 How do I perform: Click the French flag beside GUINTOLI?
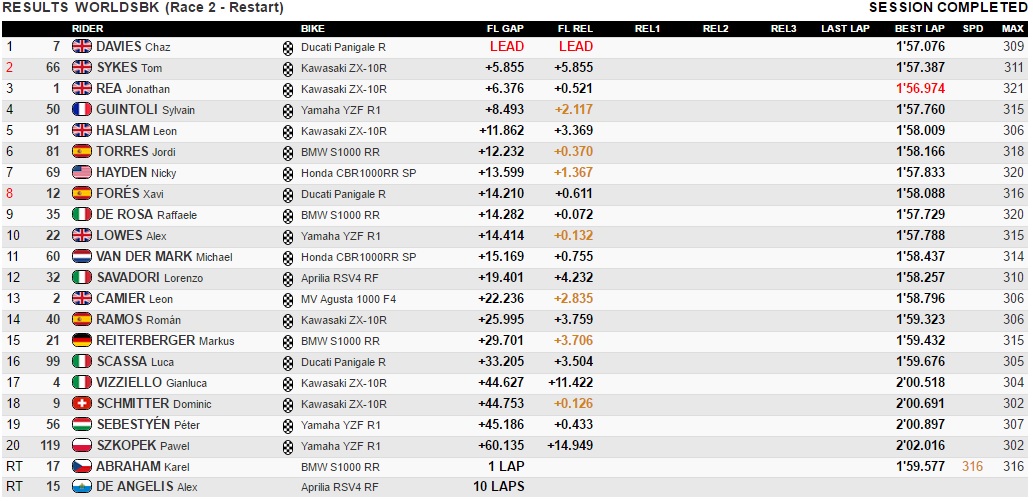click(82, 110)
